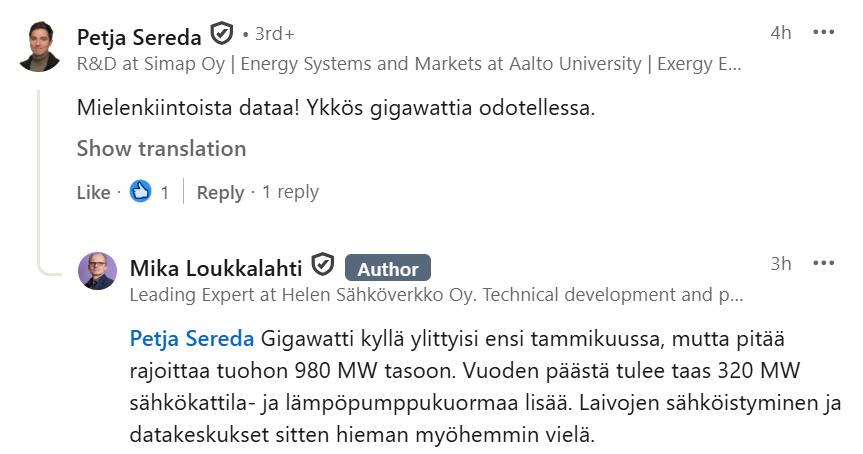The image size is (863, 454).
Task: Open Mika Loukkalahti's profile picture
Action: pyautogui.click(x=98, y=270)
